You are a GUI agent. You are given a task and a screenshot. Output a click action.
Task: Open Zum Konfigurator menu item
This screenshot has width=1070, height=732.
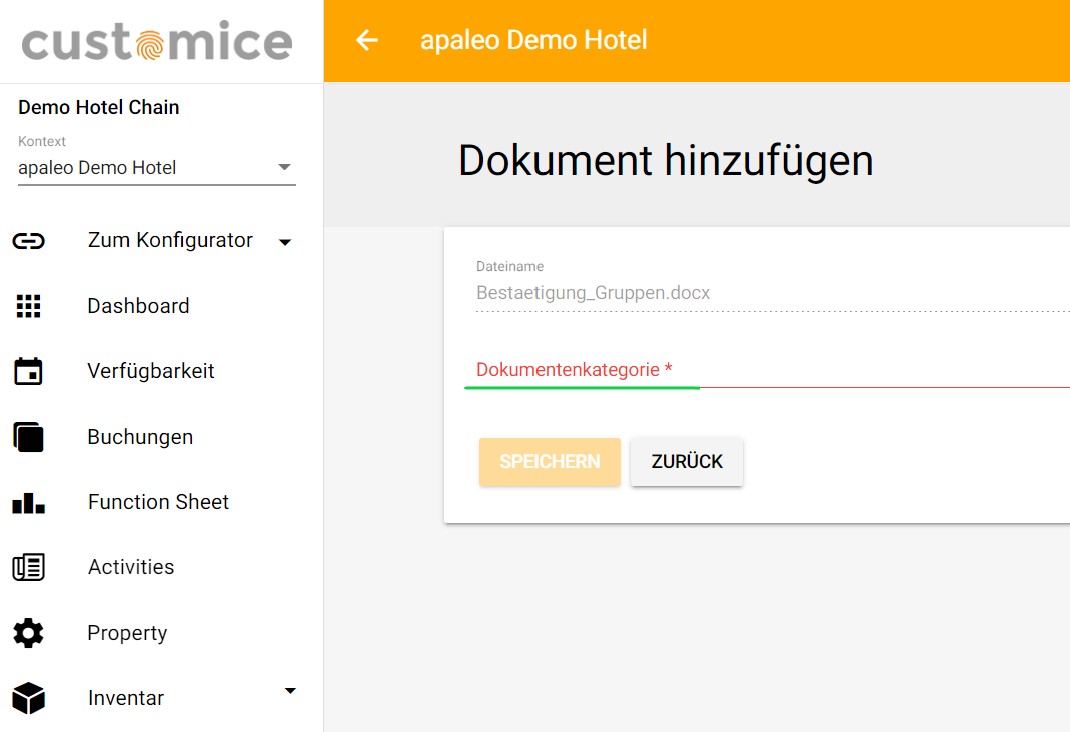[x=170, y=240]
